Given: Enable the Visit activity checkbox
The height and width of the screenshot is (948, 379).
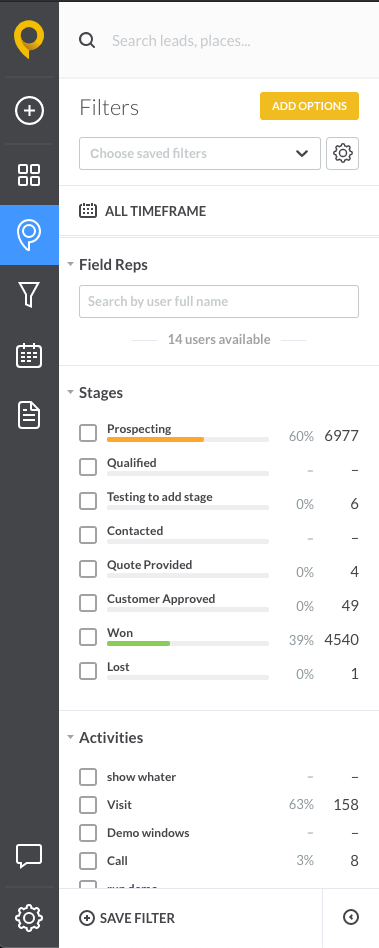Looking at the screenshot, I should (x=88, y=805).
